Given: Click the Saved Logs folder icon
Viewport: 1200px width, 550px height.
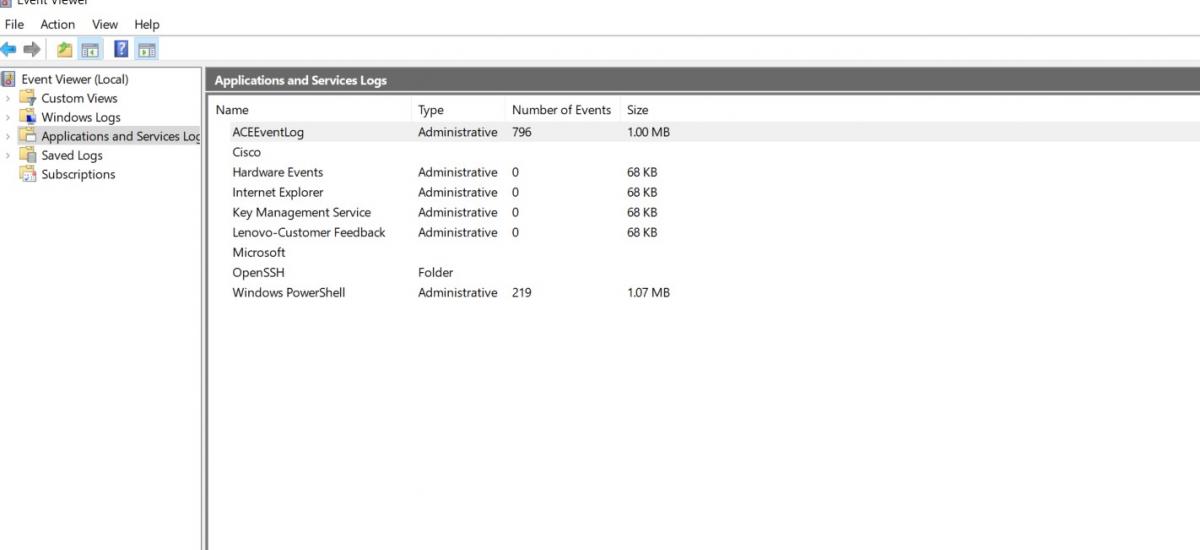Looking at the screenshot, I should point(28,155).
